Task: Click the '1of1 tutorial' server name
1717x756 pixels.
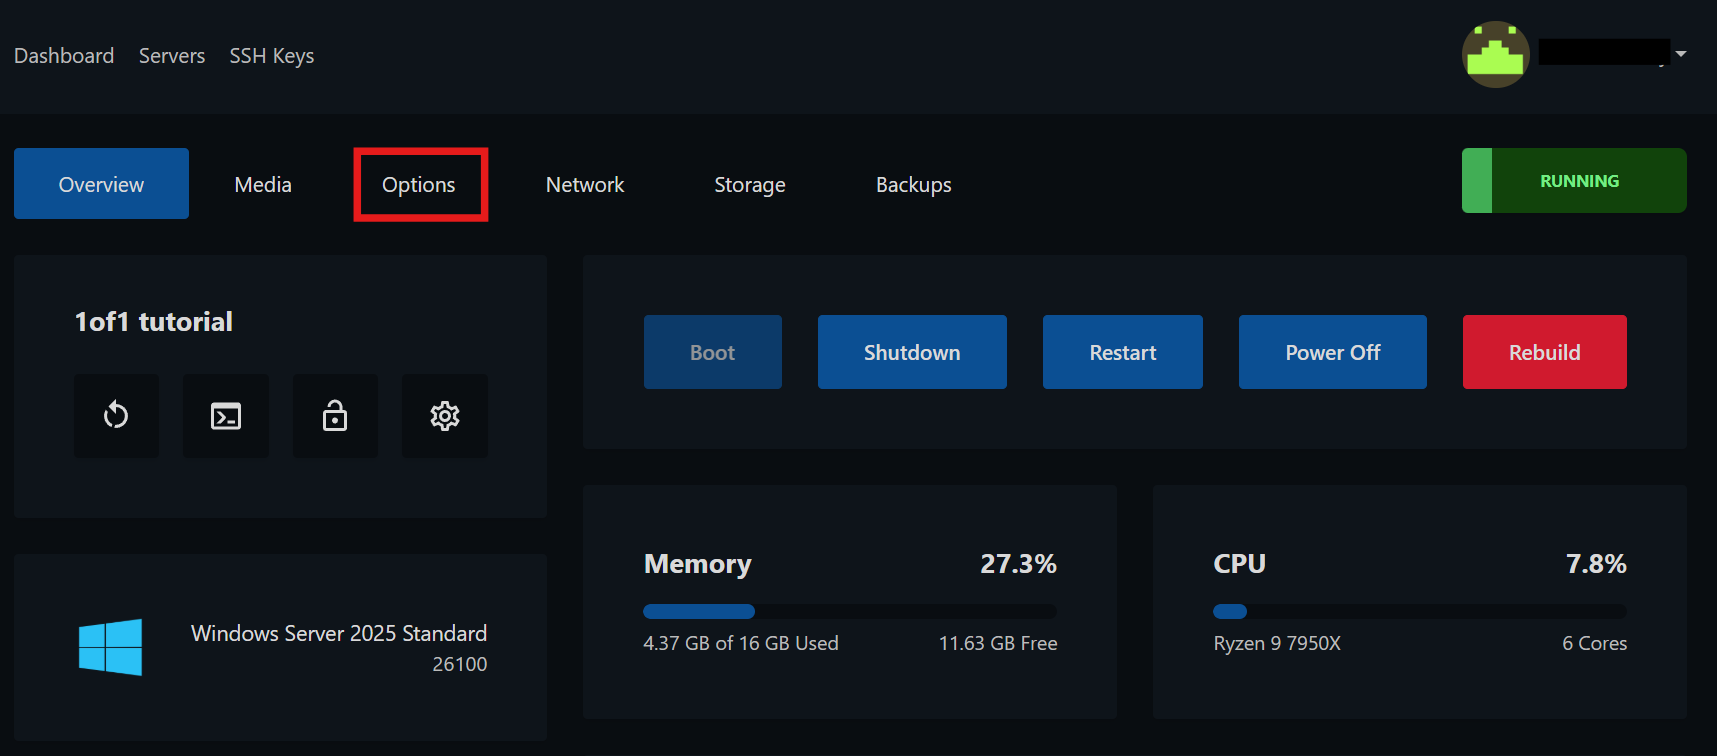Action: point(154,321)
